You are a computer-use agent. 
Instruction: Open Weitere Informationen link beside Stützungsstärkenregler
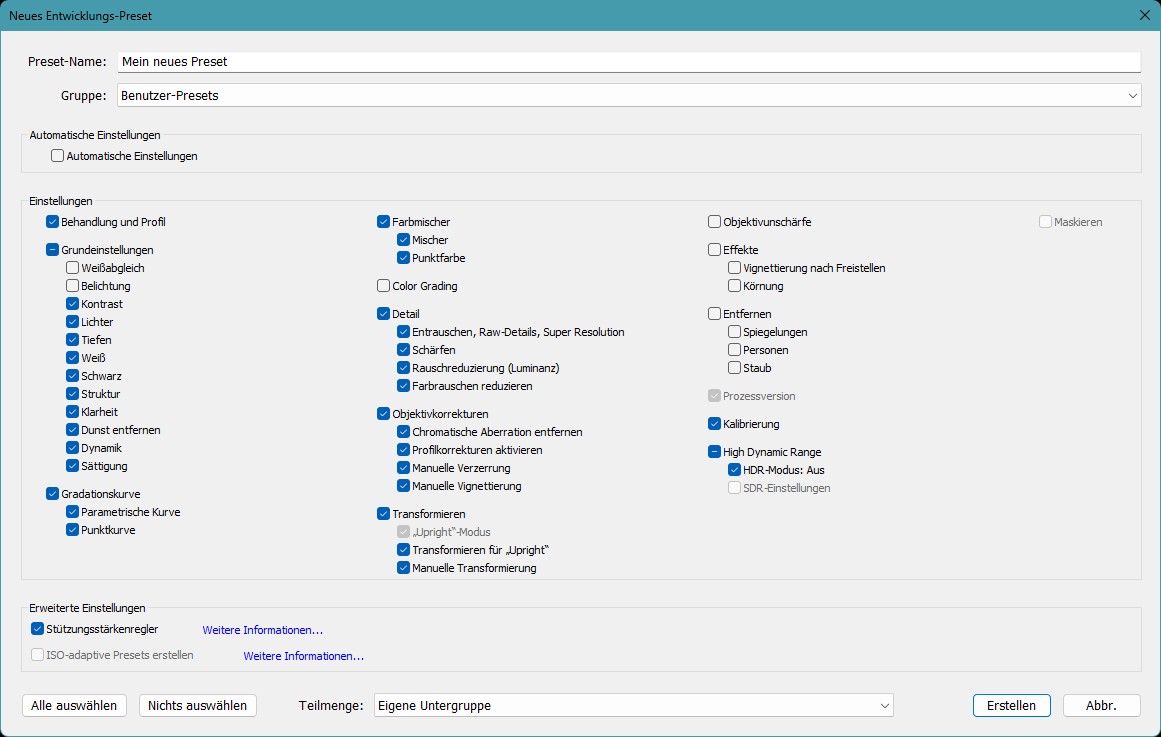263,630
